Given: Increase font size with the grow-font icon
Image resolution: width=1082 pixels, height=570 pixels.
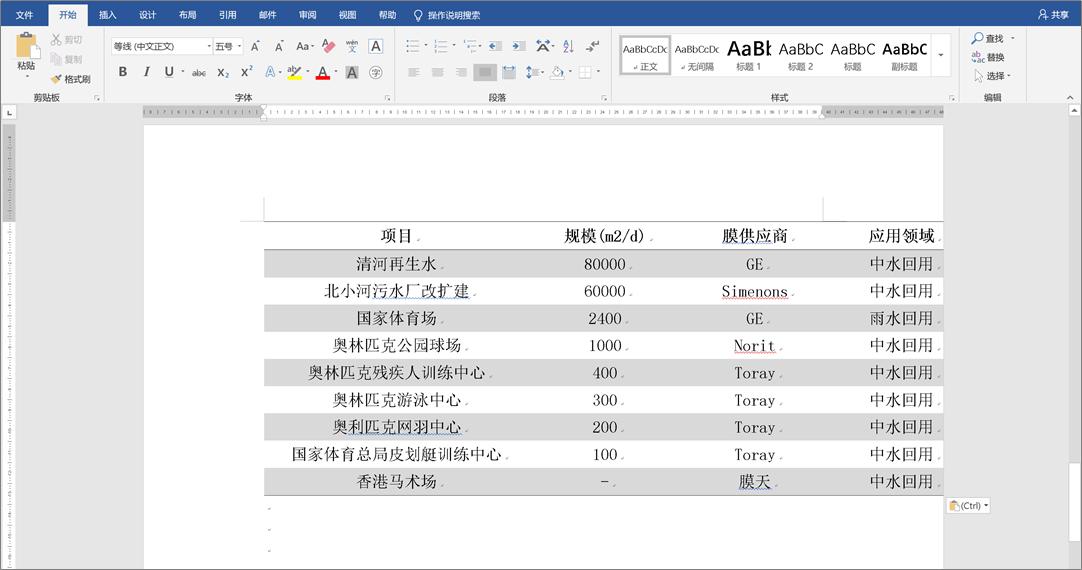Looking at the screenshot, I should (255, 46).
